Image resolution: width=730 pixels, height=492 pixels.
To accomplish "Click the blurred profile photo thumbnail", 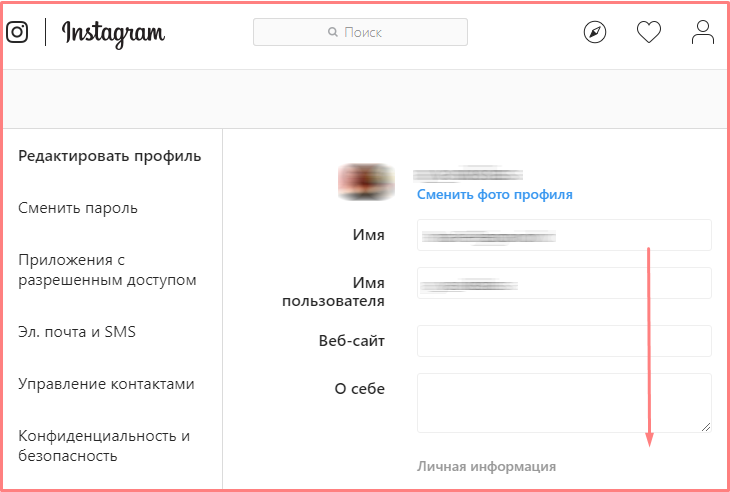I will 366,182.
